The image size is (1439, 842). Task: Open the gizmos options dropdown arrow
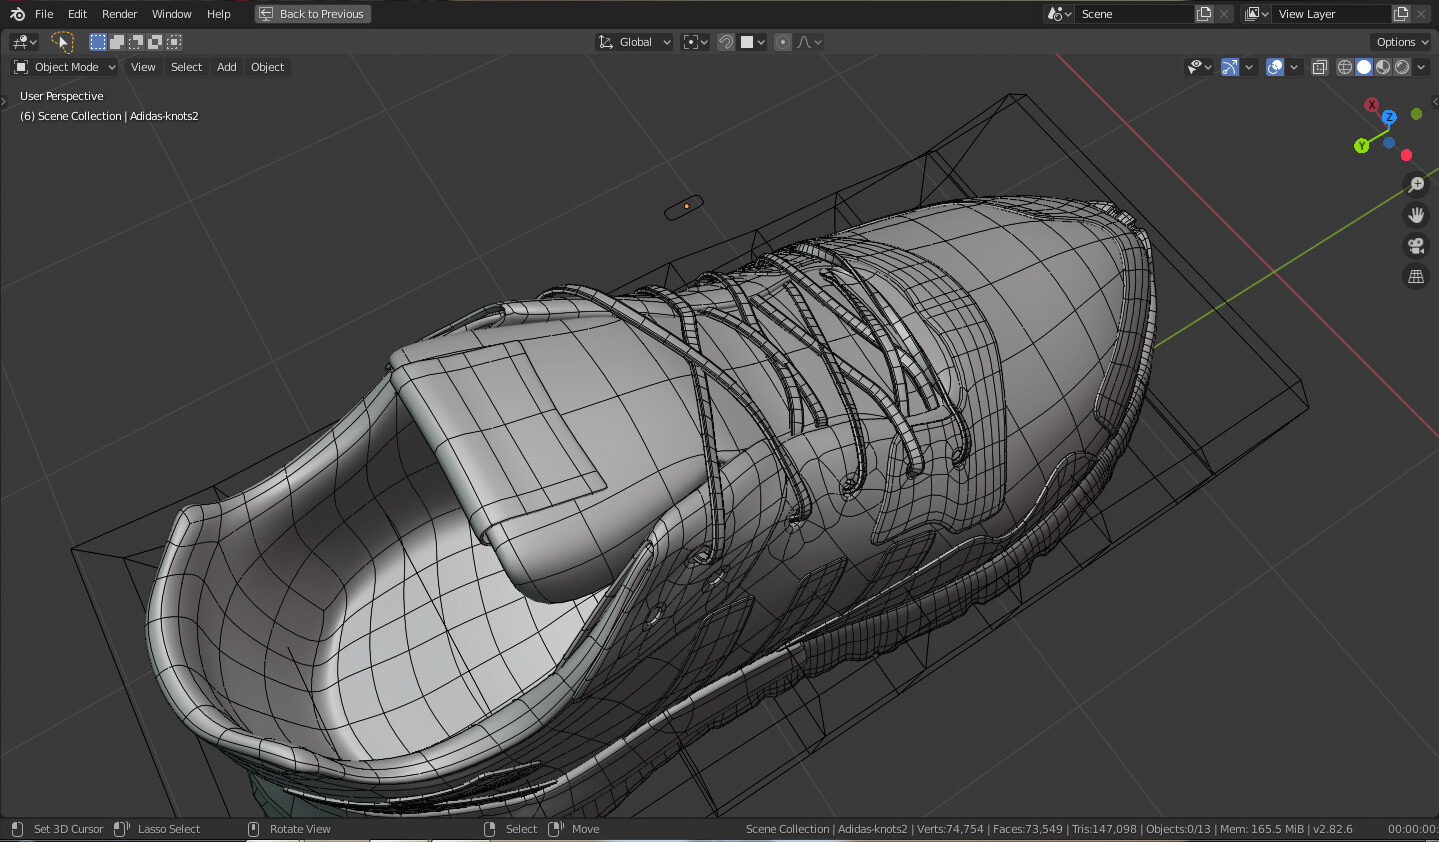[x=1249, y=67]
